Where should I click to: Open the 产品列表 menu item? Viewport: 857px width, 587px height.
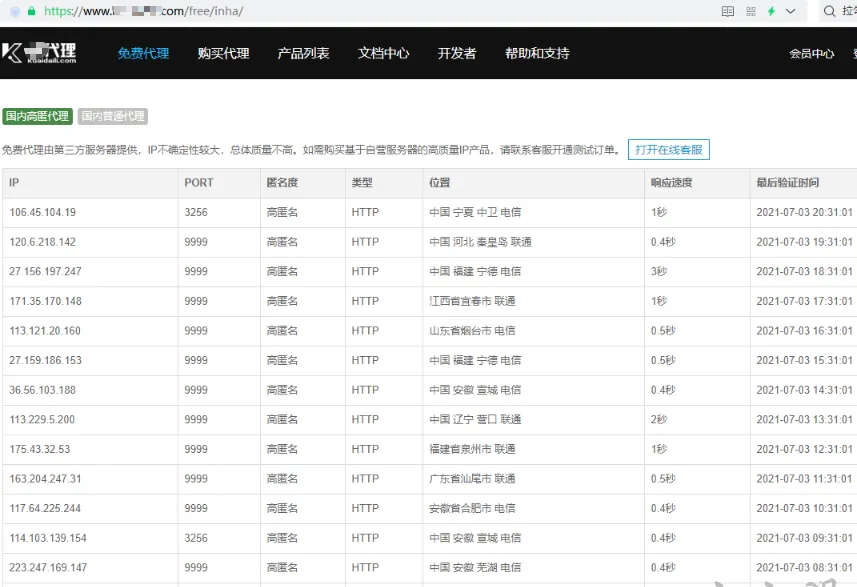(303, 53)
